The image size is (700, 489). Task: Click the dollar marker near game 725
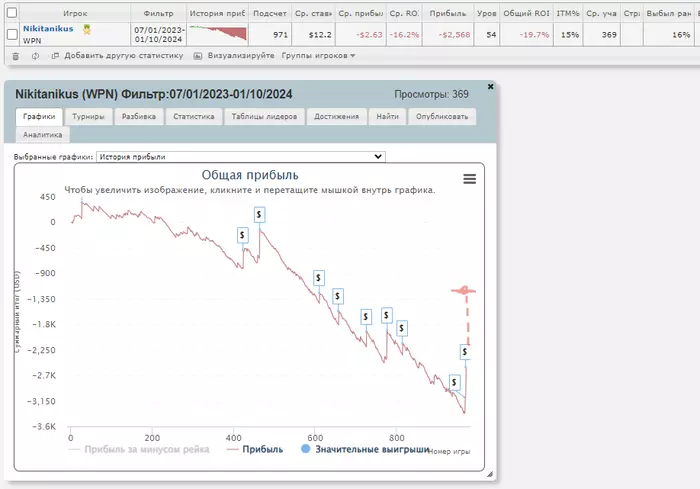point(366,317)
